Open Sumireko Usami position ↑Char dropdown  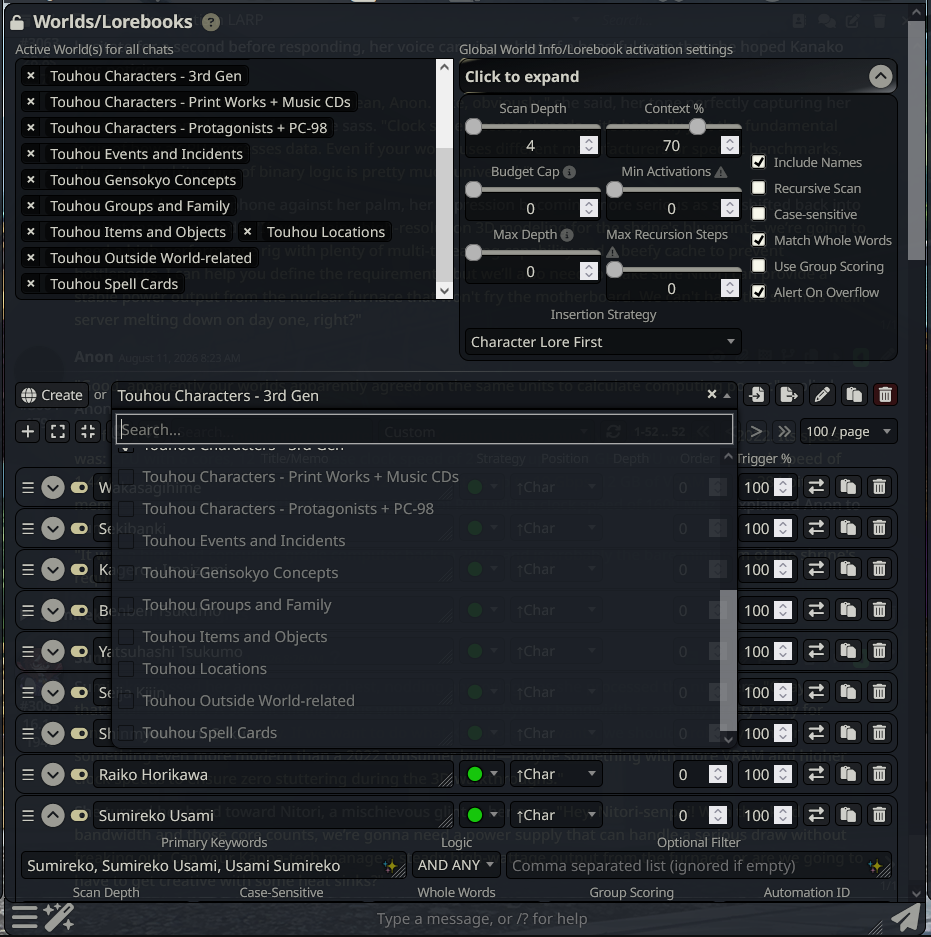556,815
